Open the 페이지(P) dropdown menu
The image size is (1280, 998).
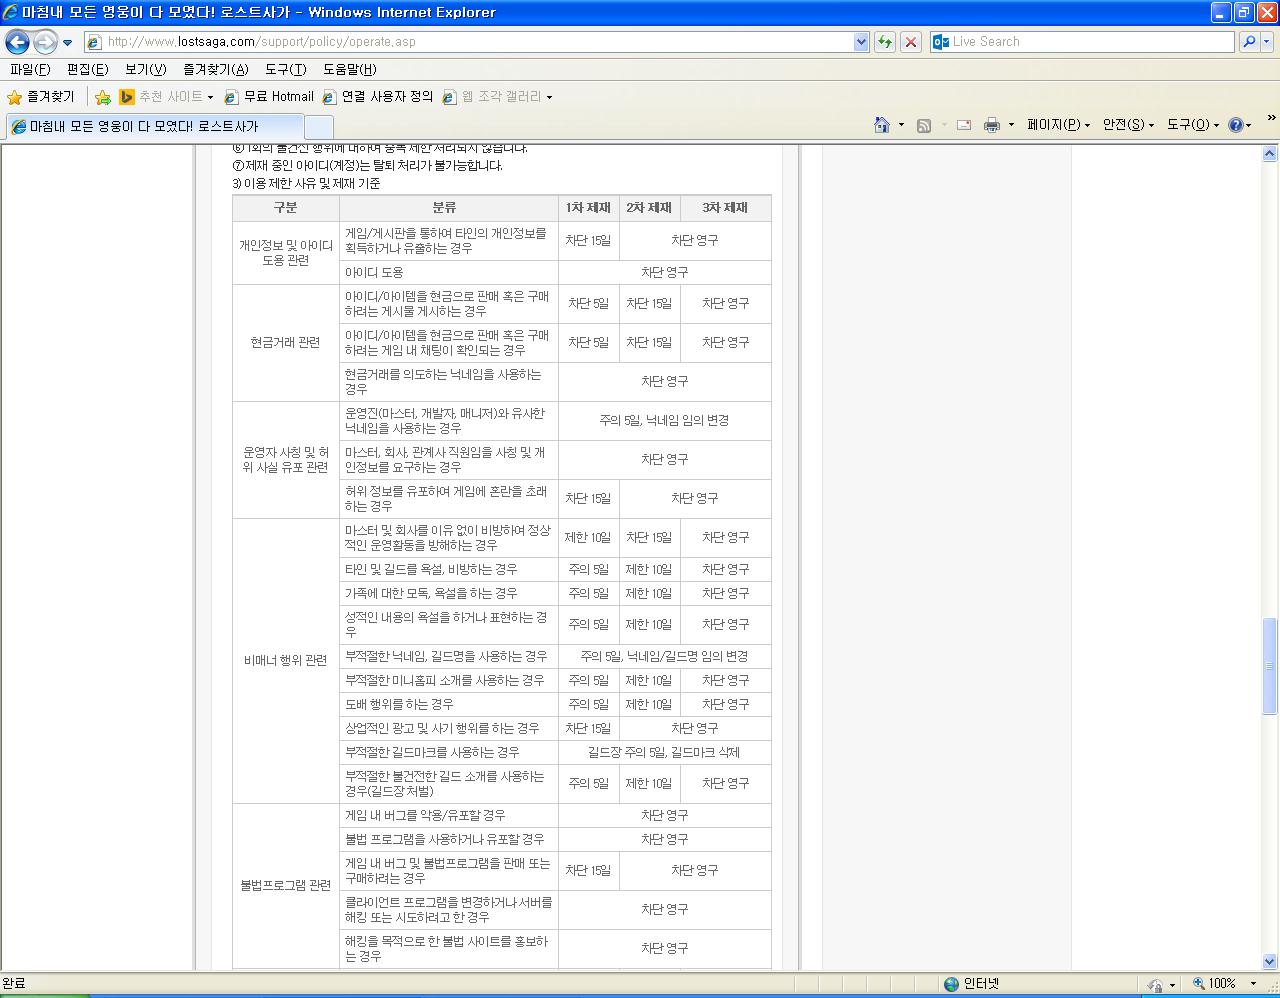pyautogui.click(x=1058, y=125)
